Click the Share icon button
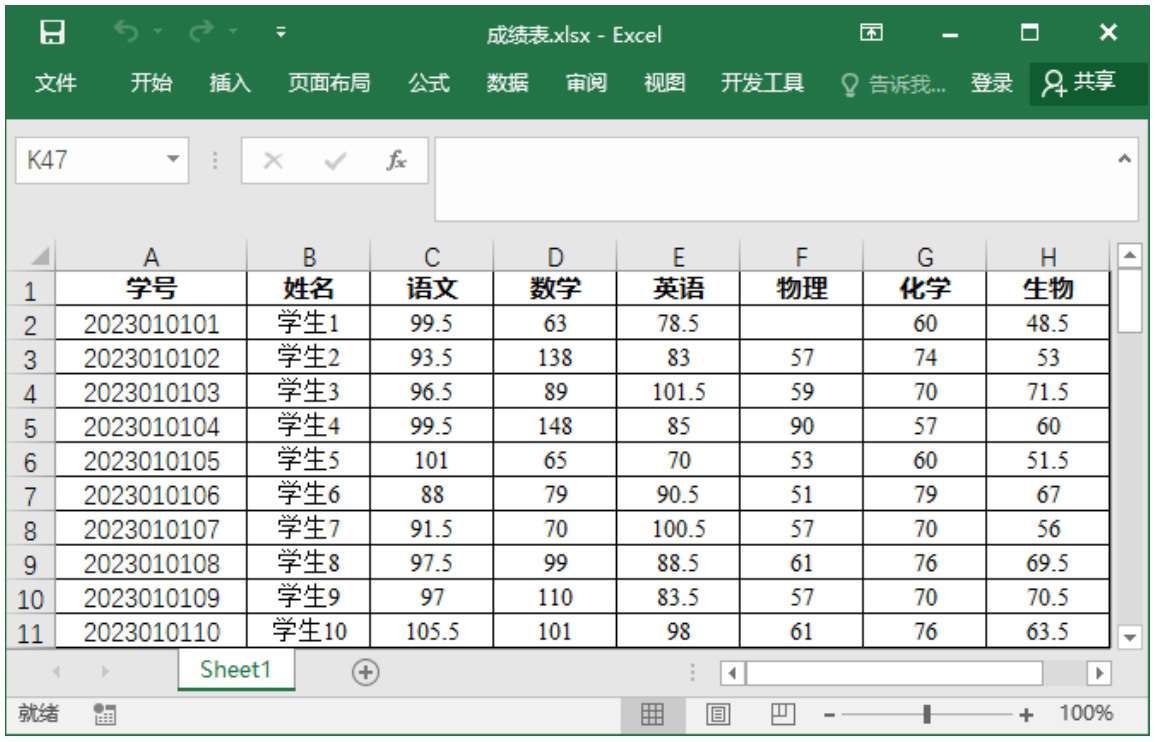Viewport: 1155px width, 742px height. (1088, 83)
